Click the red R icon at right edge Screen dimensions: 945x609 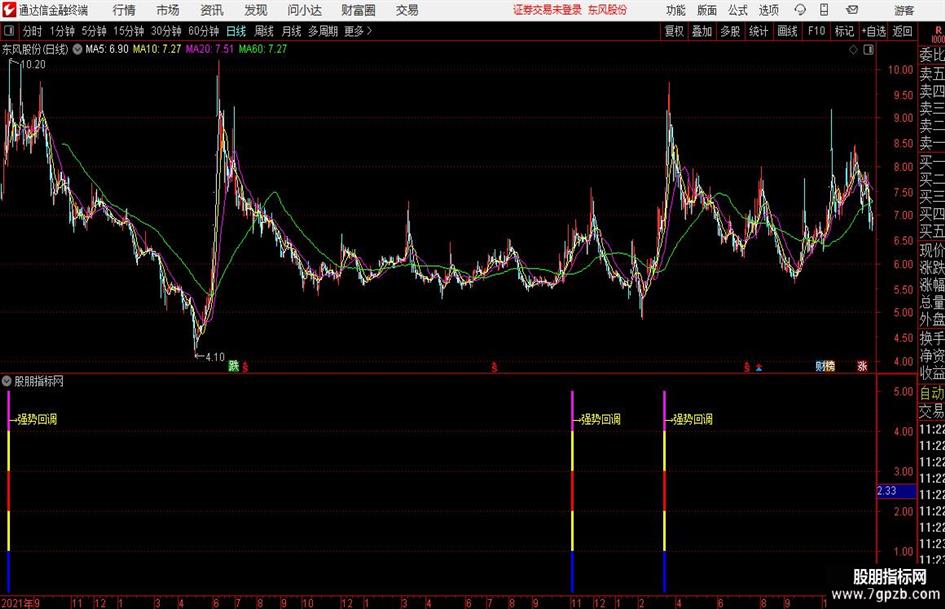coord(938,30)
